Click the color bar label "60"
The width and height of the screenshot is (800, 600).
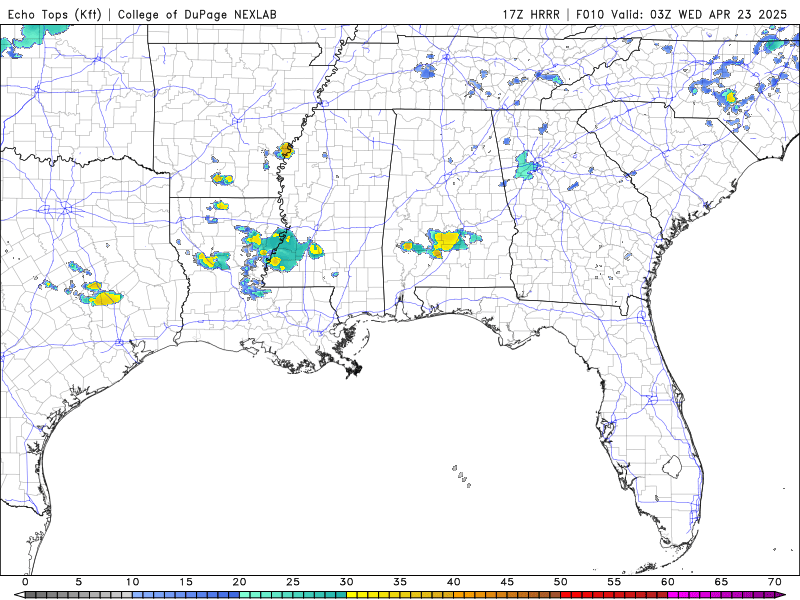[668, 582]
